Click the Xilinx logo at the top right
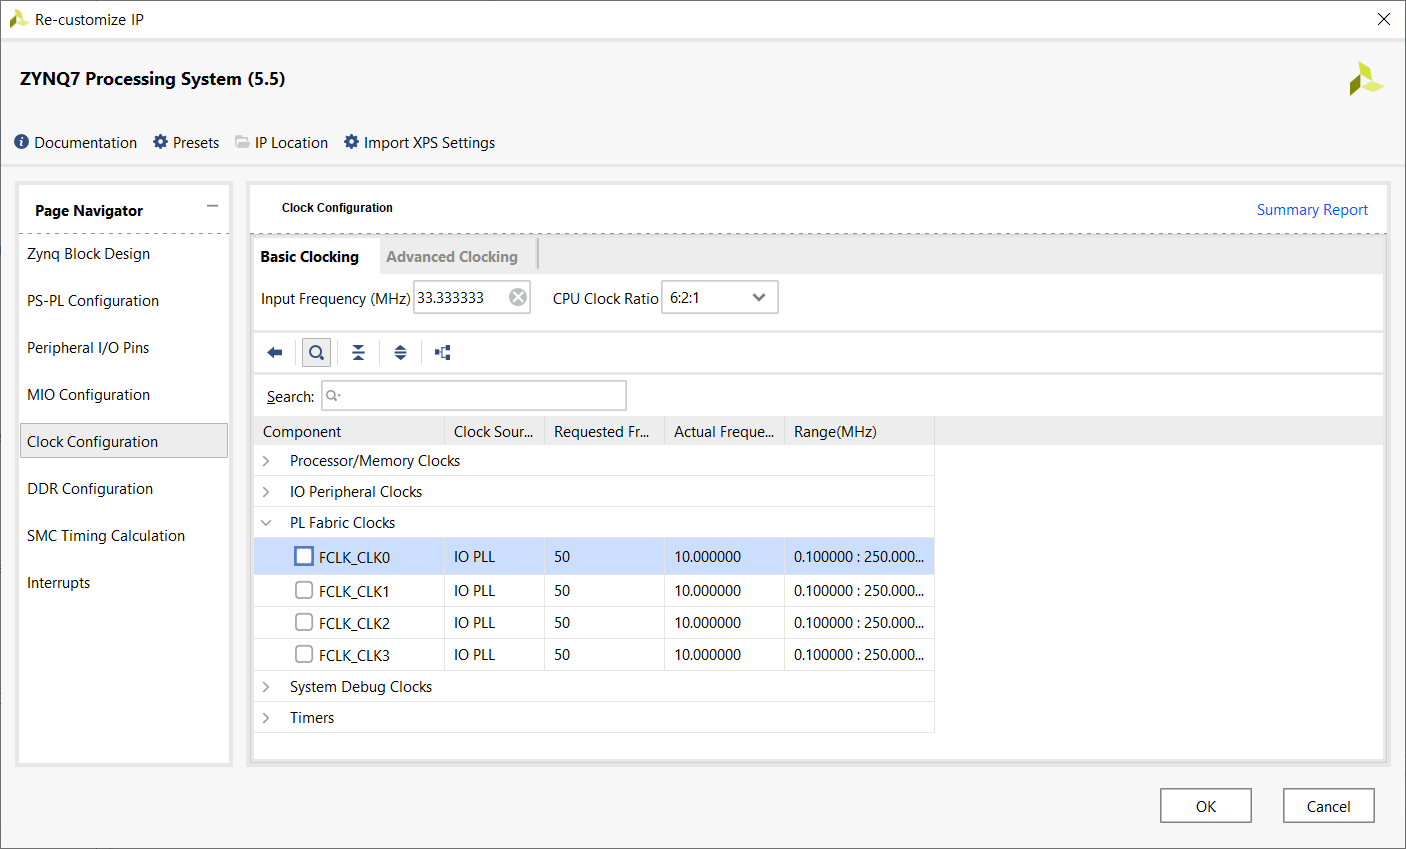This screenshot has height=849, width=1406. [x=1365, y=79]
